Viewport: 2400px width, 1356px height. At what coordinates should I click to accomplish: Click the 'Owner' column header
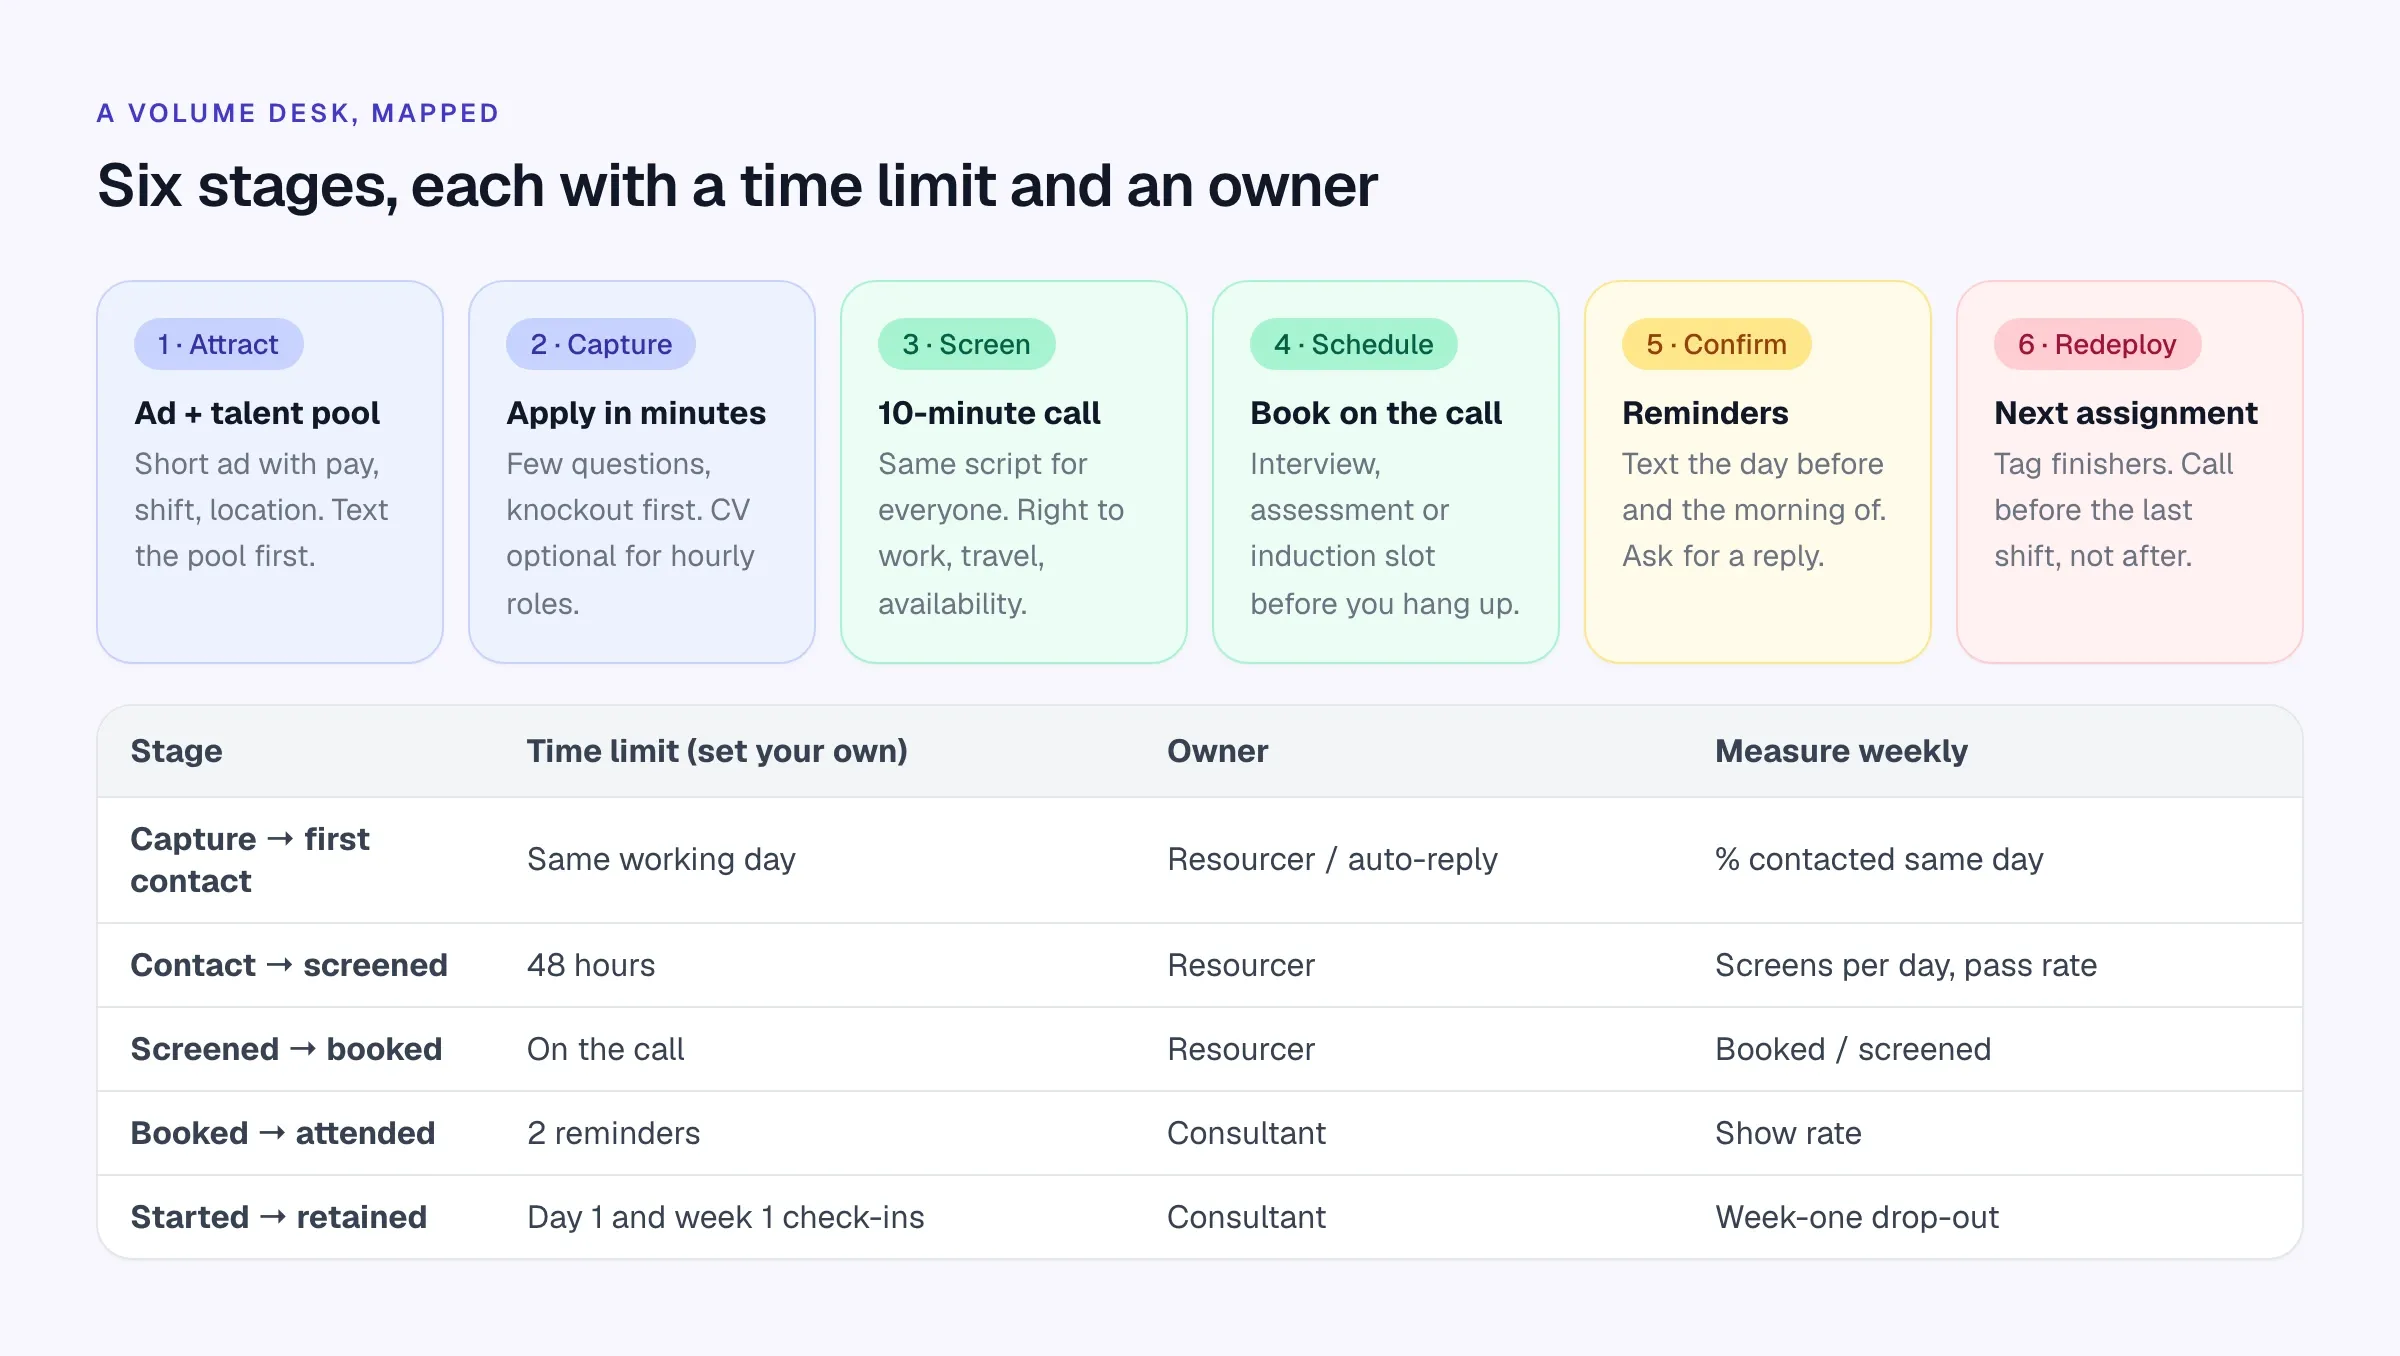1217,751
